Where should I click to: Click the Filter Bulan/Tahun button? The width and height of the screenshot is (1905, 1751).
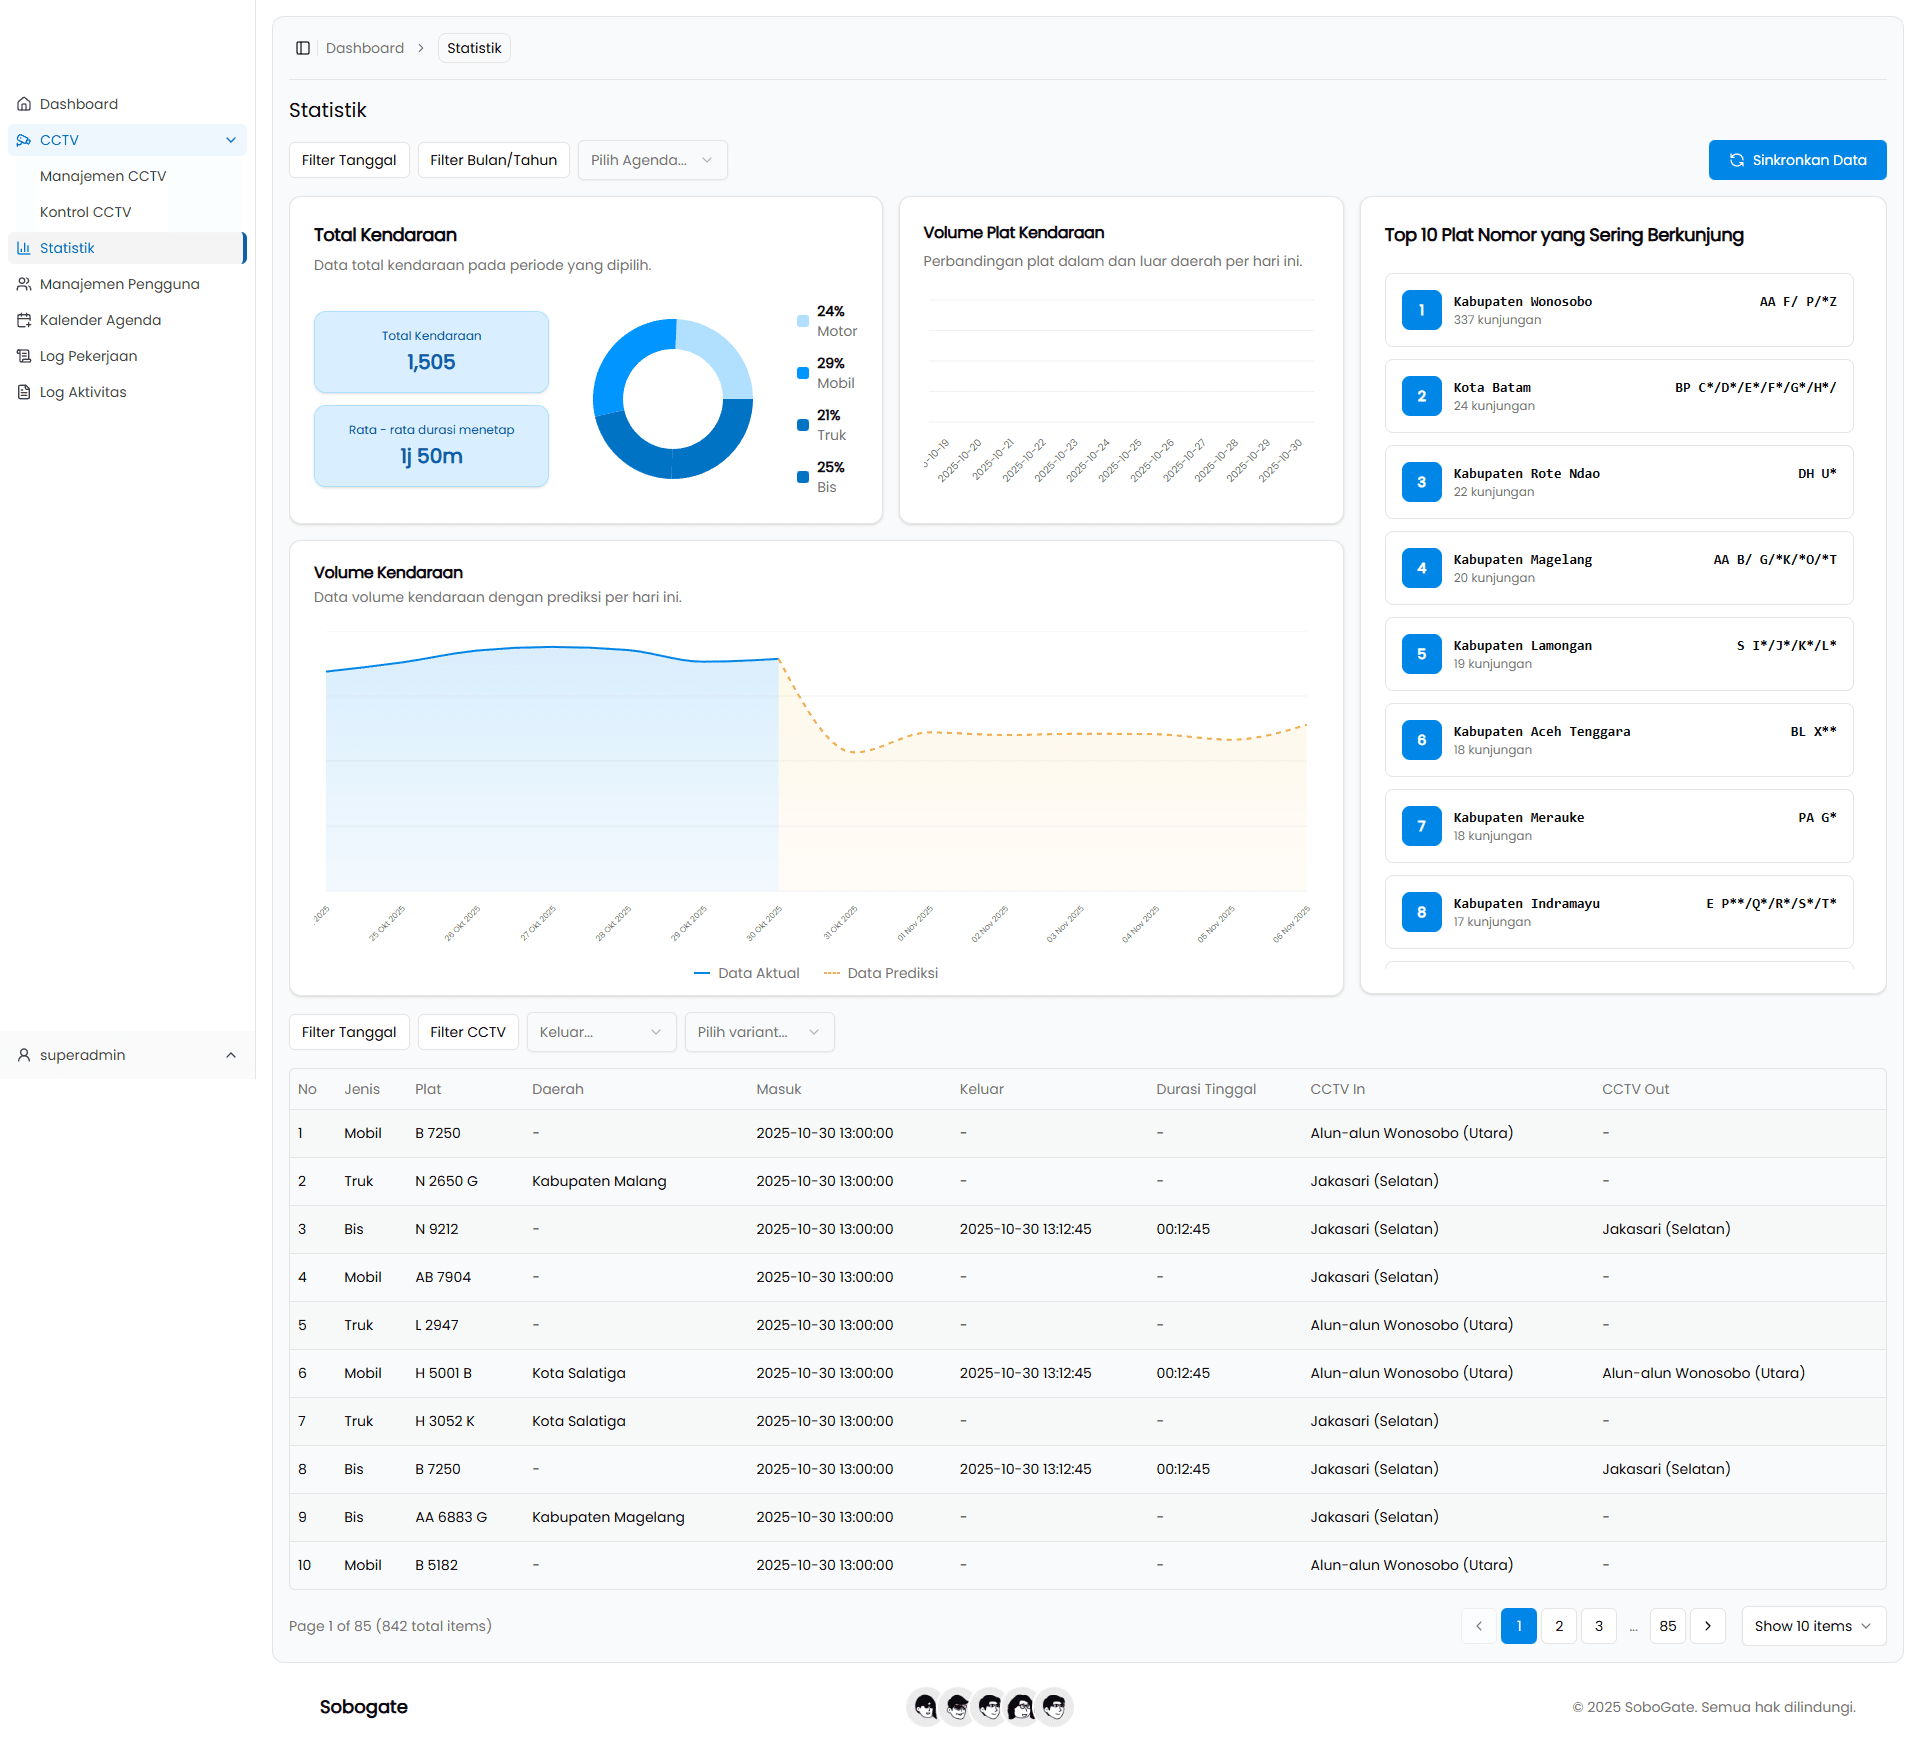(x=493, y=160)
